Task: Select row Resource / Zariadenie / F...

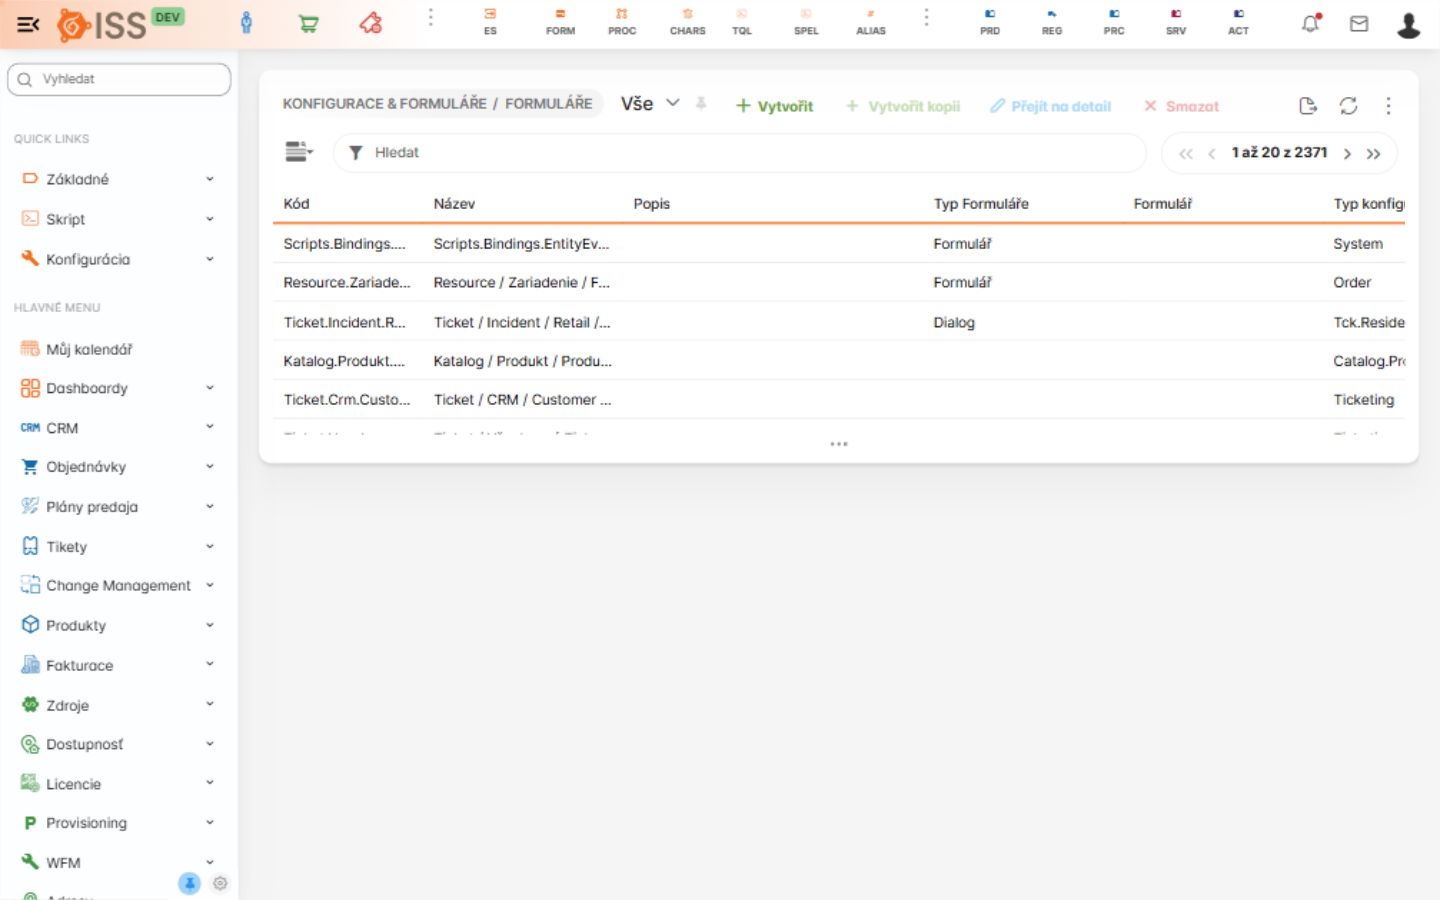Action: coord(838,283)
